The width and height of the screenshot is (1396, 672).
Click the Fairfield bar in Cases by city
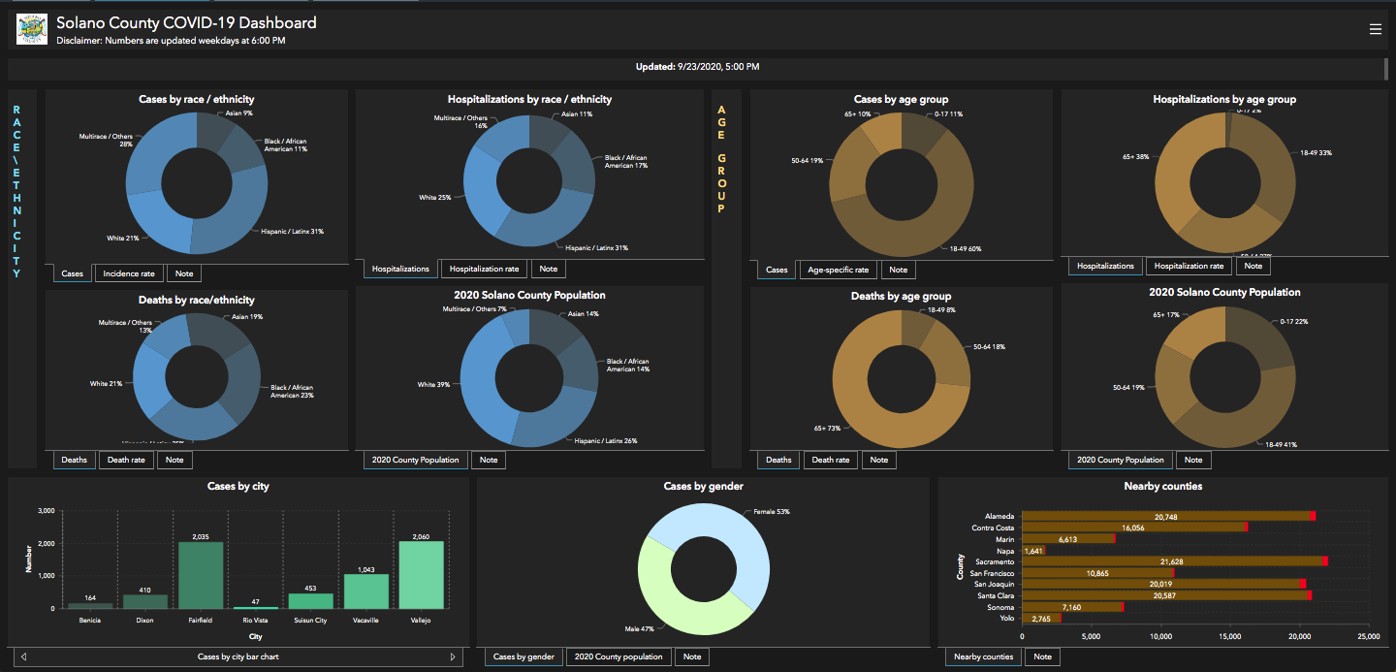200,575
